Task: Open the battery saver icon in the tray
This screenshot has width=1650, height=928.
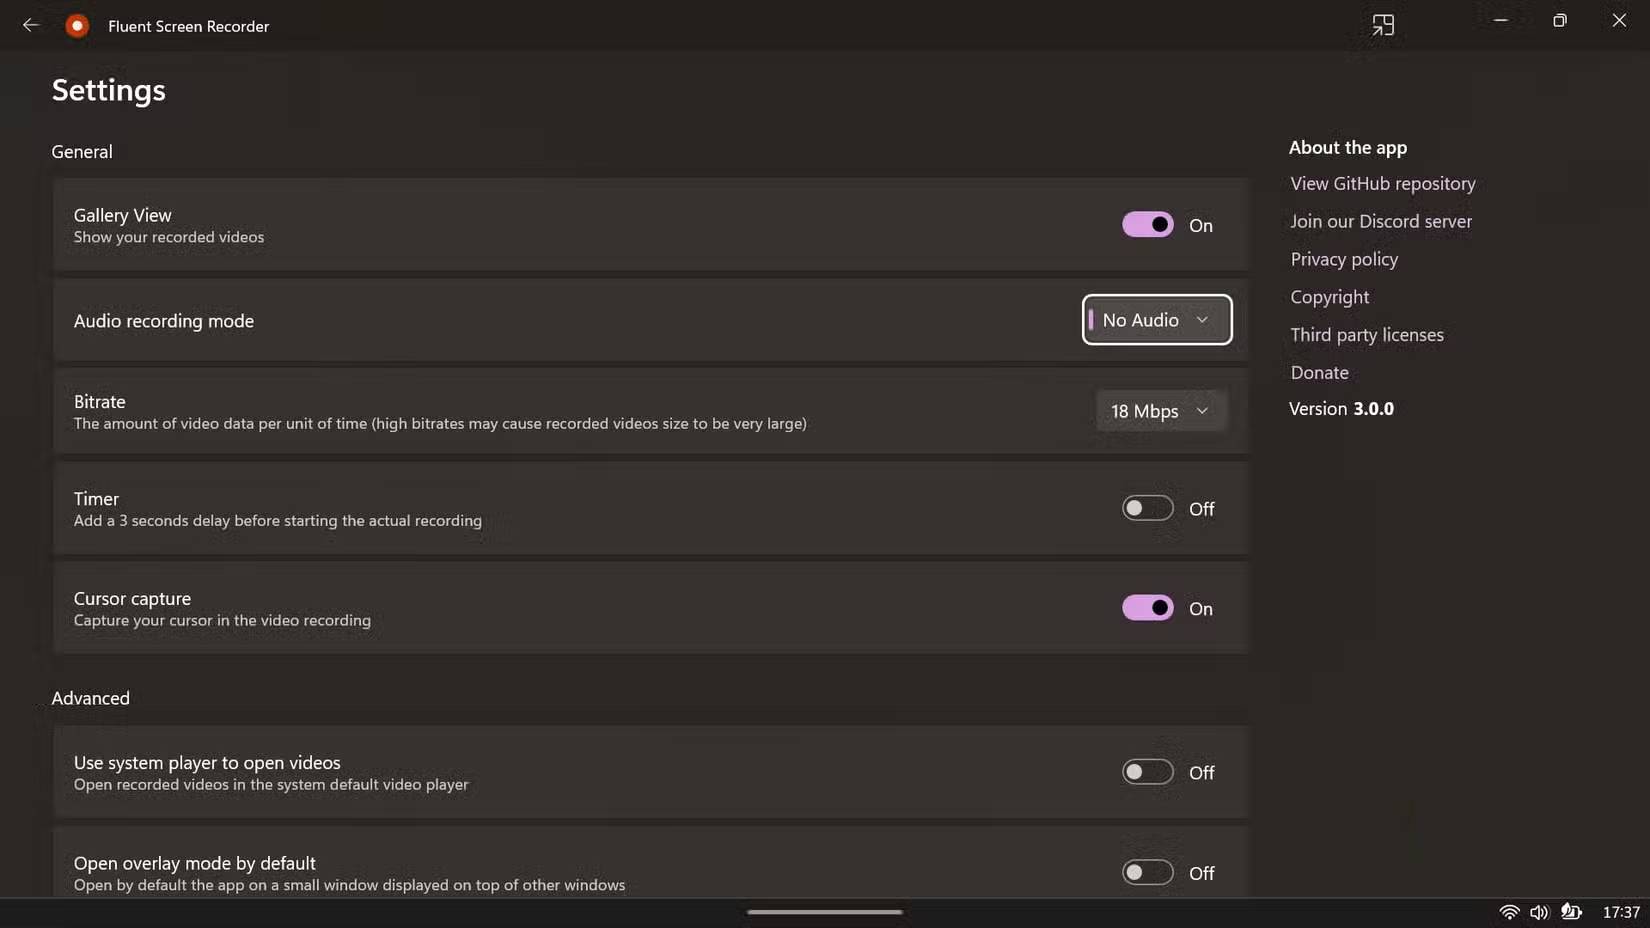Action: click(1570, 911)
